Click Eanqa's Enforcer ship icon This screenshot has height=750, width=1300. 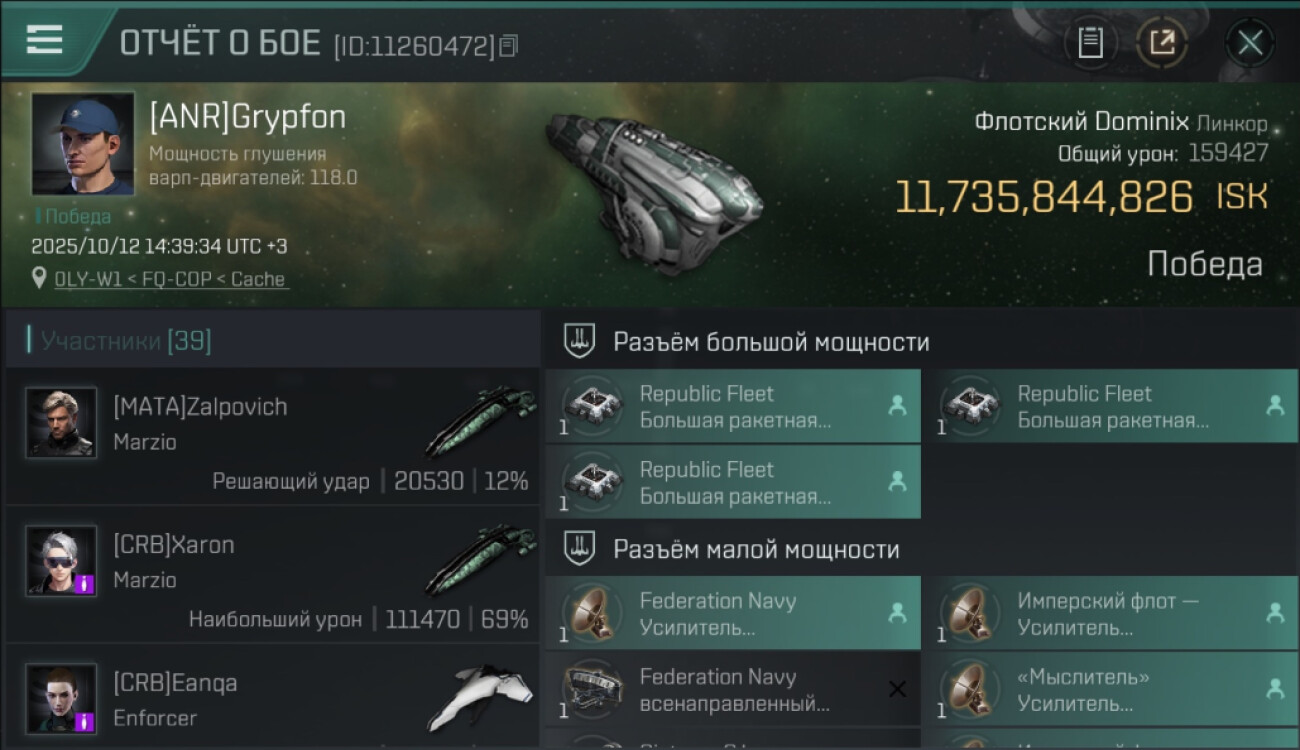(x=481, y=697)
